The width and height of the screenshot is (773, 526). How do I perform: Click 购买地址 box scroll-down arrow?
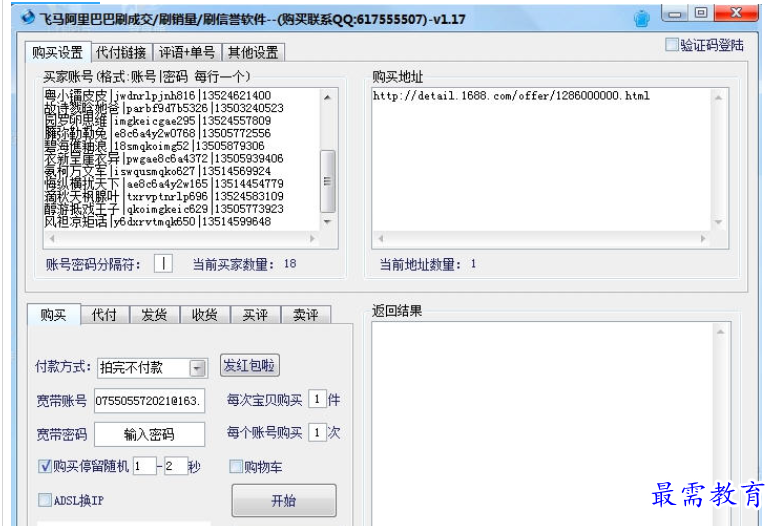[719, 222]
